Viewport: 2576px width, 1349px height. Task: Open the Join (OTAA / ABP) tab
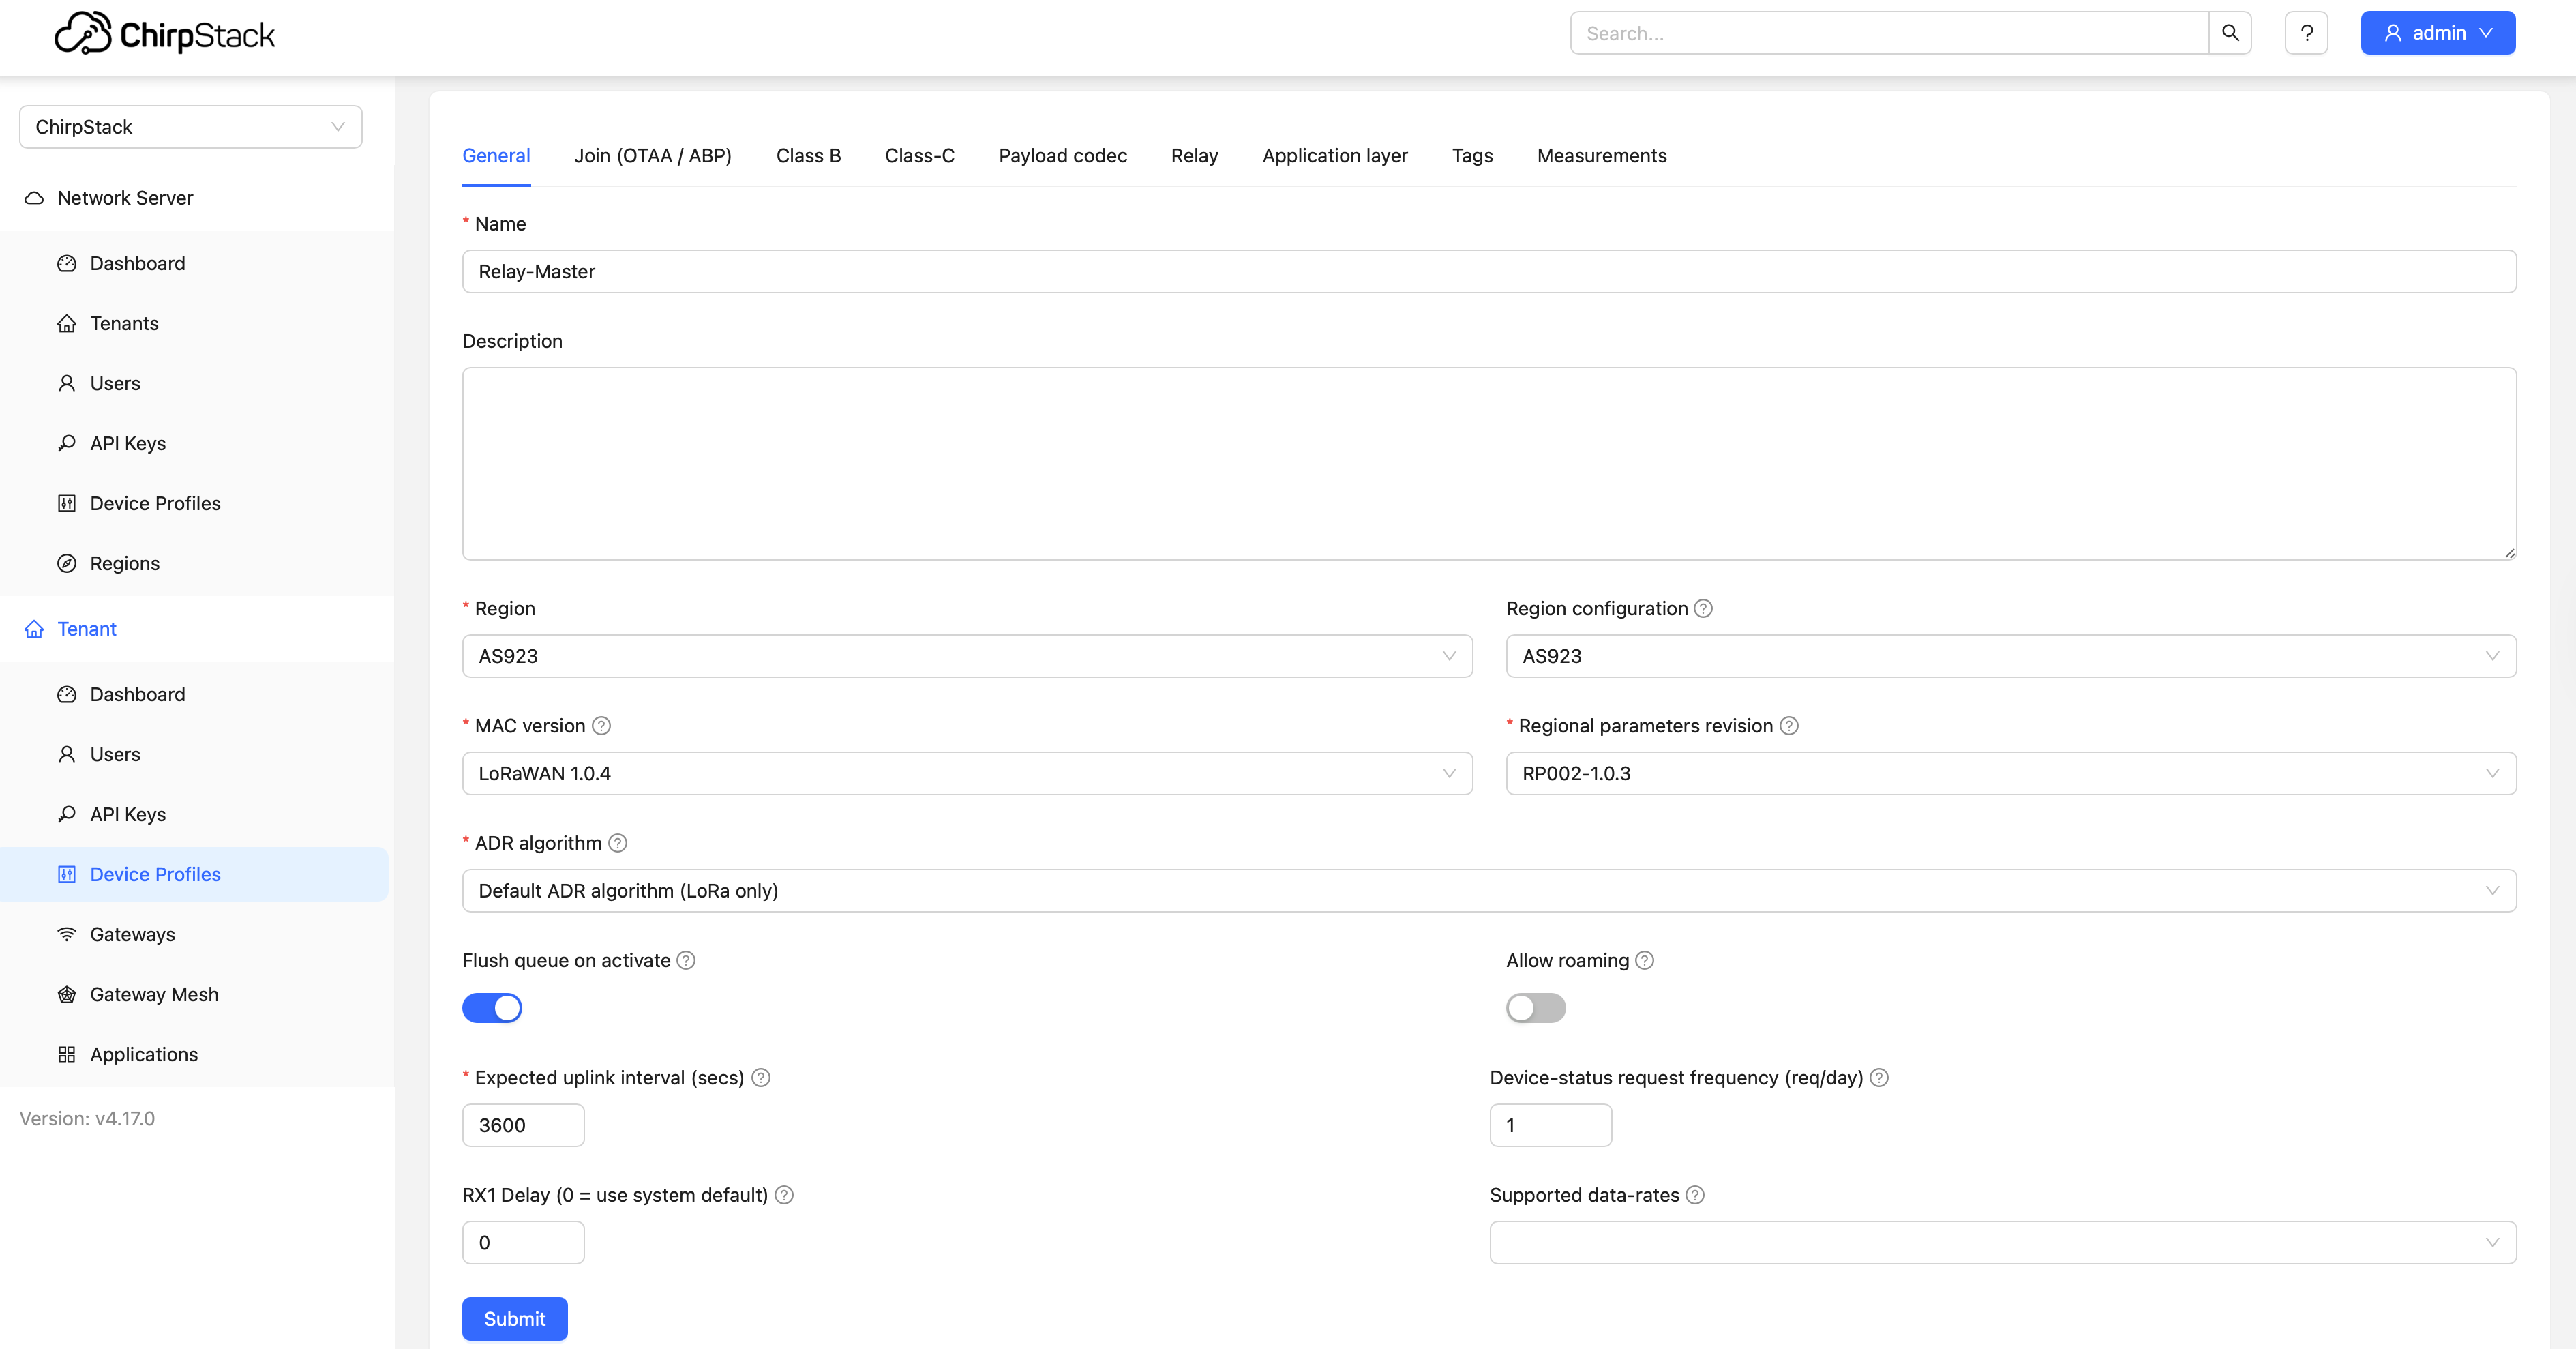click(652, 156)
